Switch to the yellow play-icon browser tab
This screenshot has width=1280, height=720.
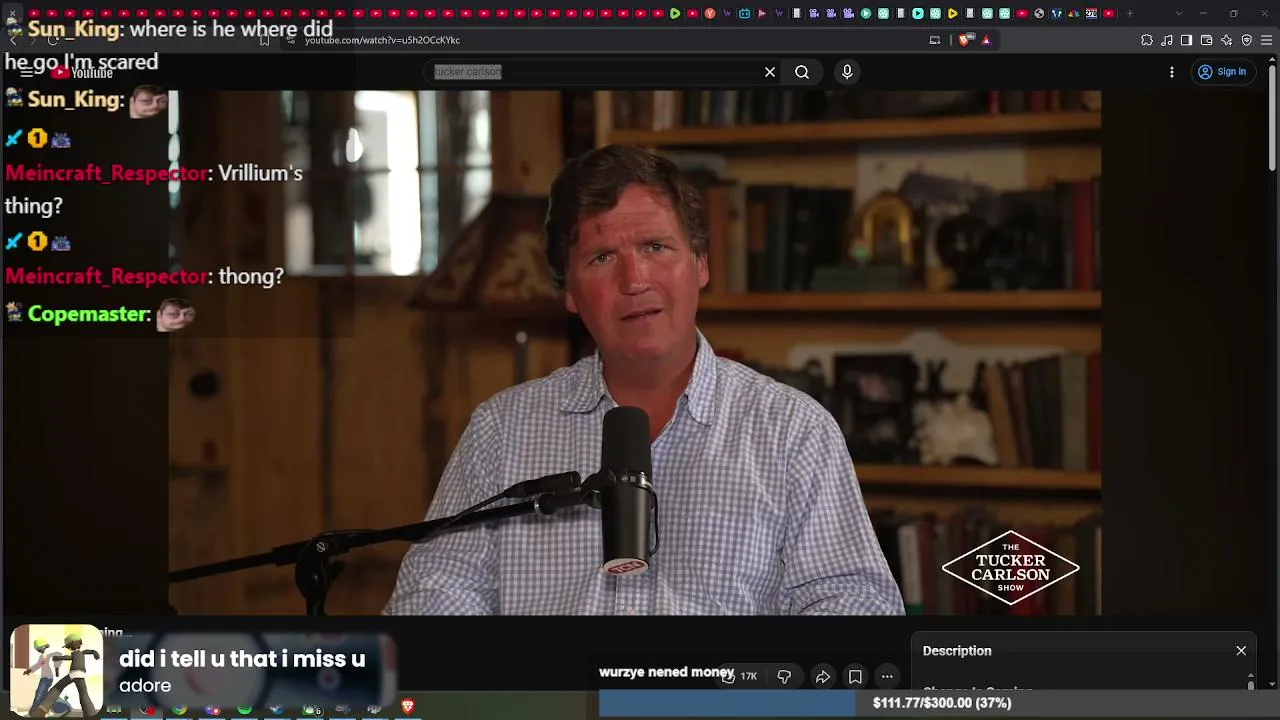[953, 14]
